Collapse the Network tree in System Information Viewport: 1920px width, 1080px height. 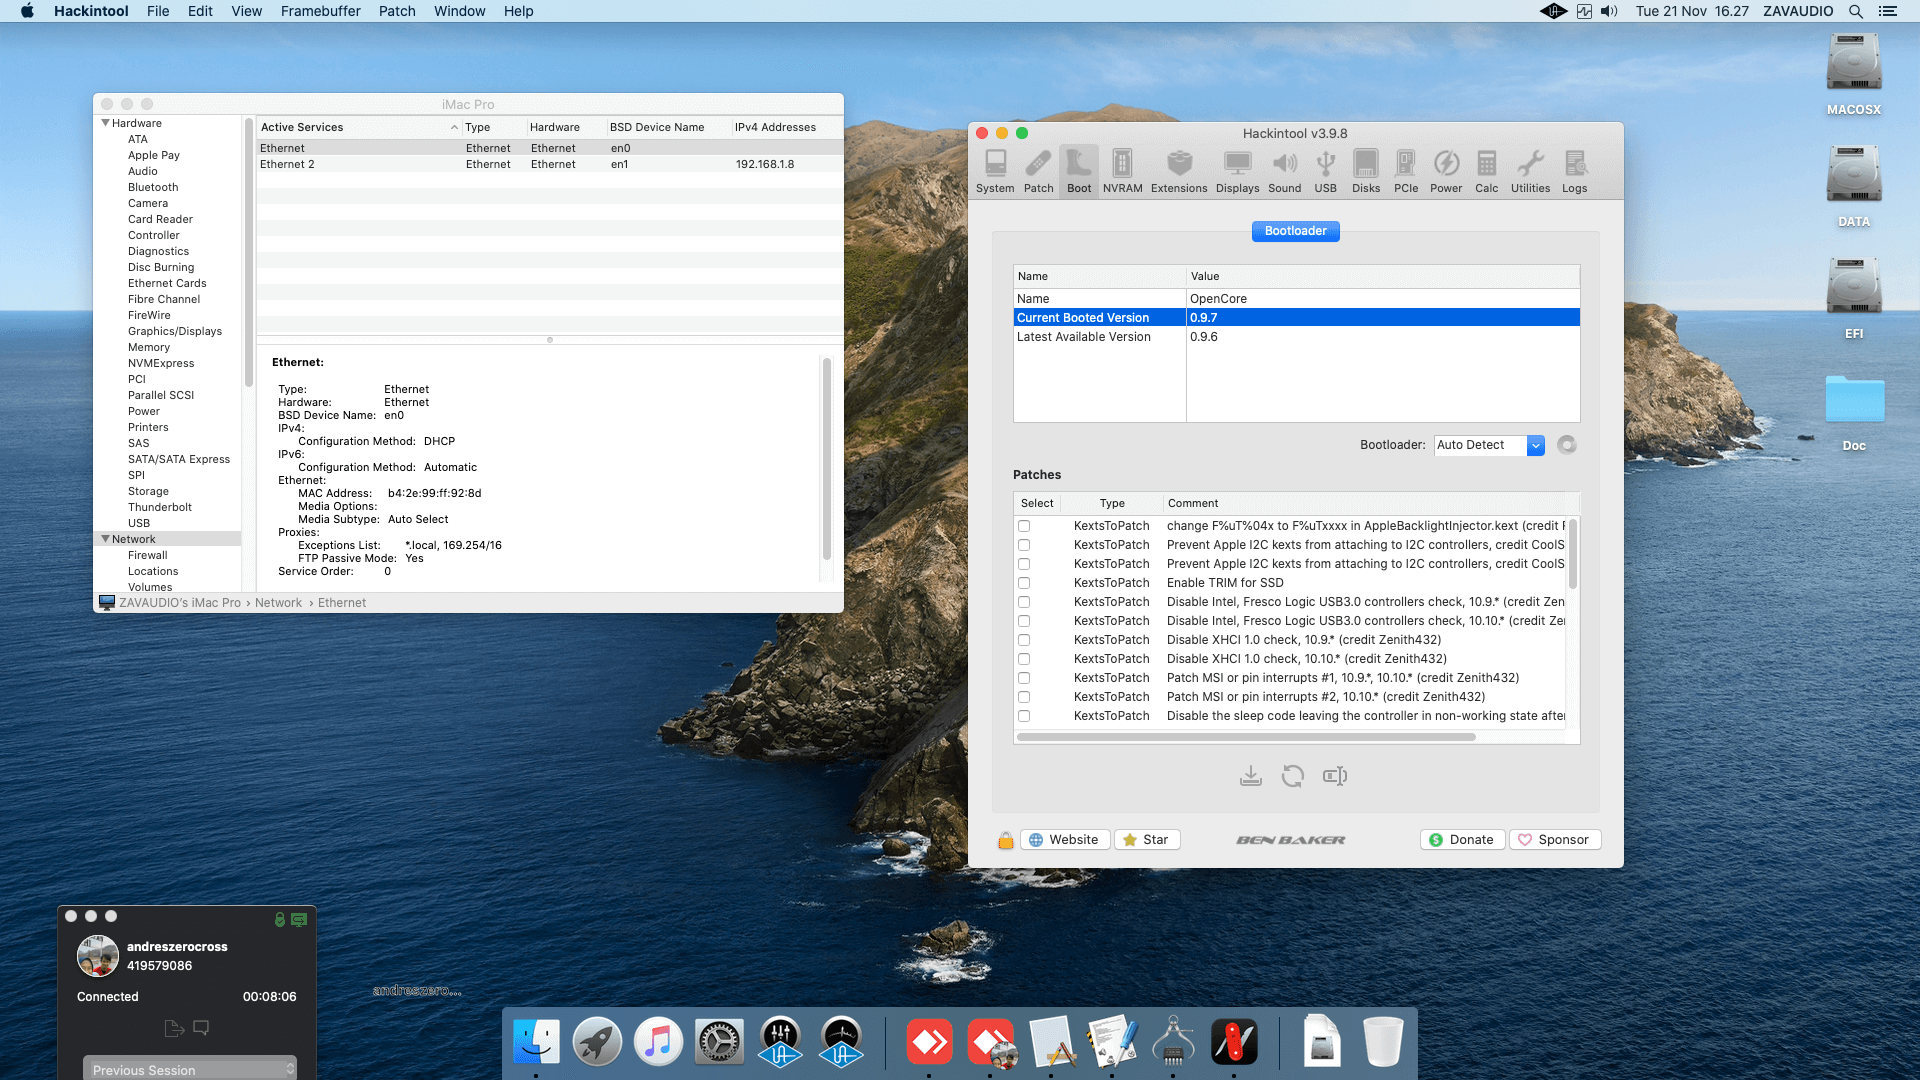[x=105, y=539]
